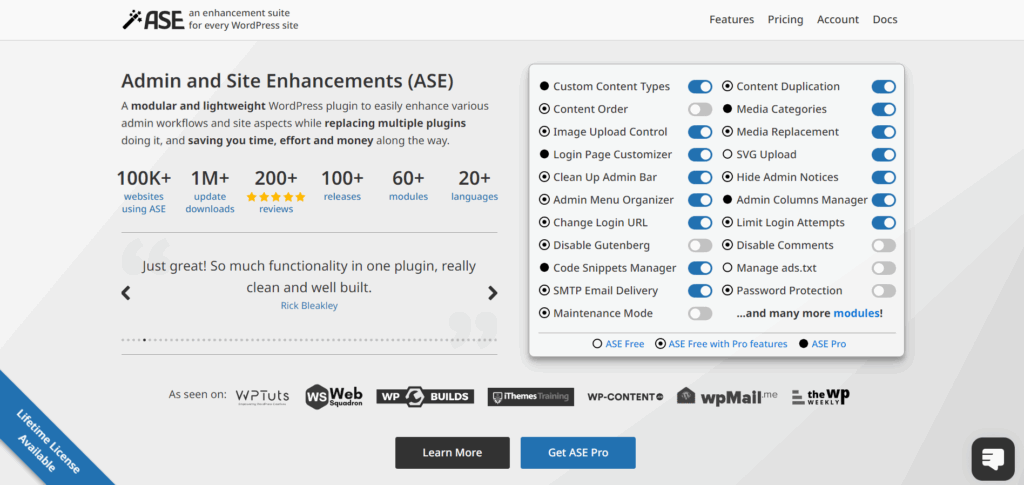Toggle the SVG Upload switch
The image size is (1024, 485).
coord(884,155)
